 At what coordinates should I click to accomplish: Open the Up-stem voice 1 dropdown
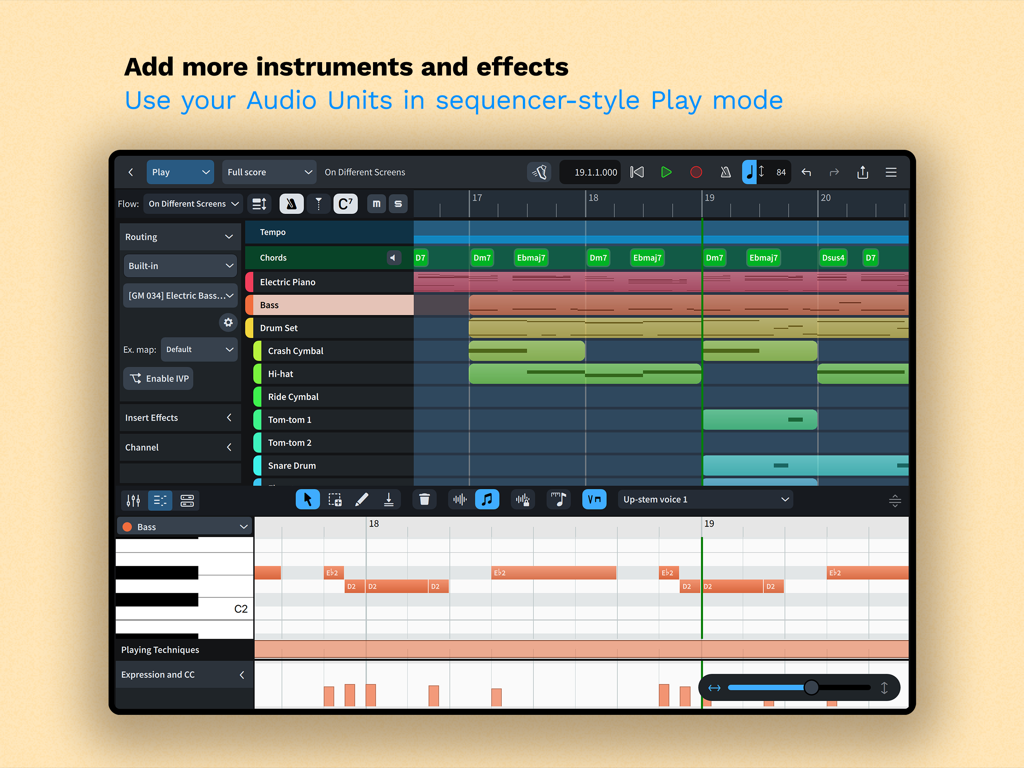pyautogui.click(x=705, y=499)
